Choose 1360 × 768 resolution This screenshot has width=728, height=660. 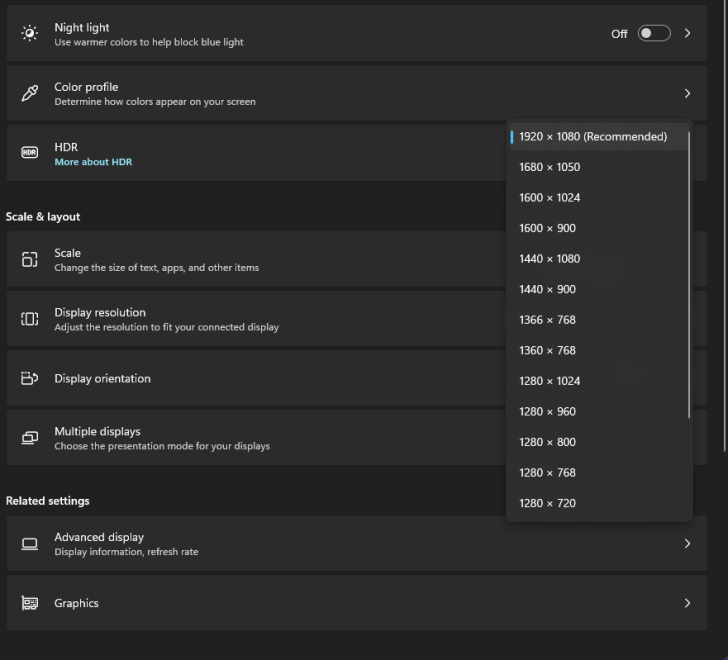(599, 350)
